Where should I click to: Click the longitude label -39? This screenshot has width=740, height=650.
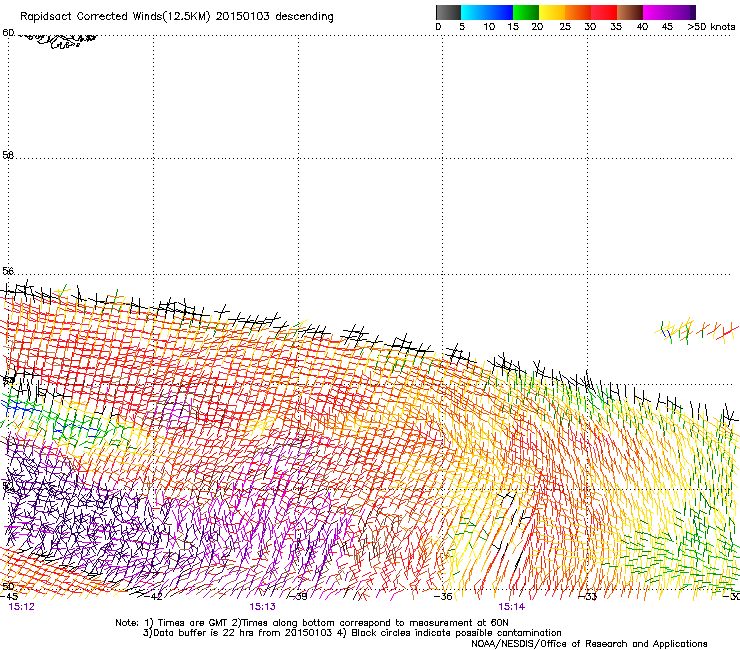[x=299, y=597]
